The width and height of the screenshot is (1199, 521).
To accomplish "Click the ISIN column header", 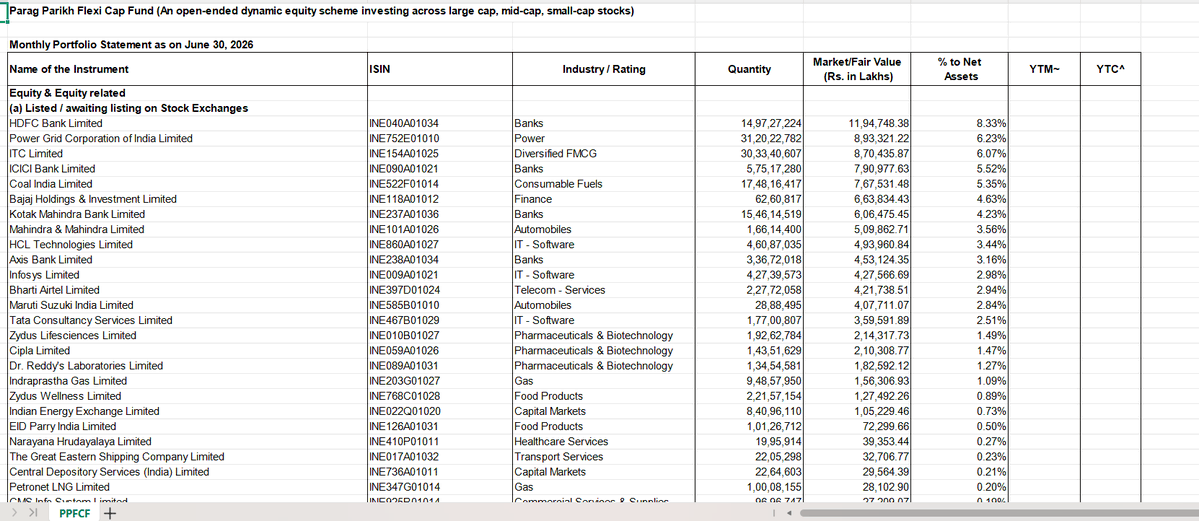I will (x=439, y=69).
